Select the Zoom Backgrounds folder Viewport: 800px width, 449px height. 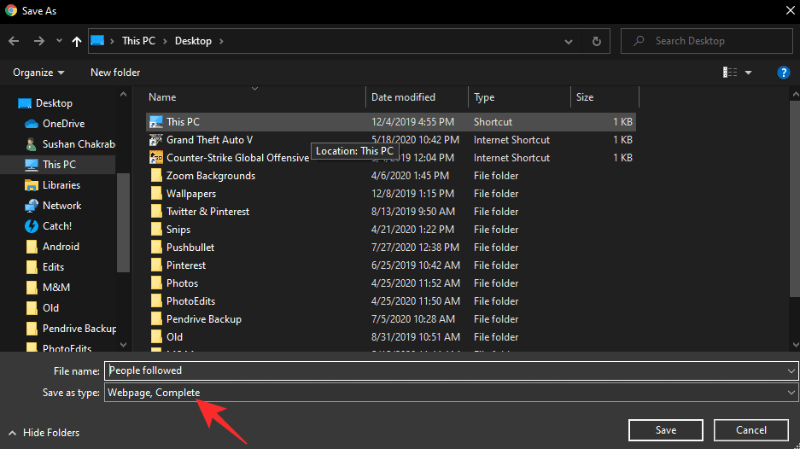(210, 175)
